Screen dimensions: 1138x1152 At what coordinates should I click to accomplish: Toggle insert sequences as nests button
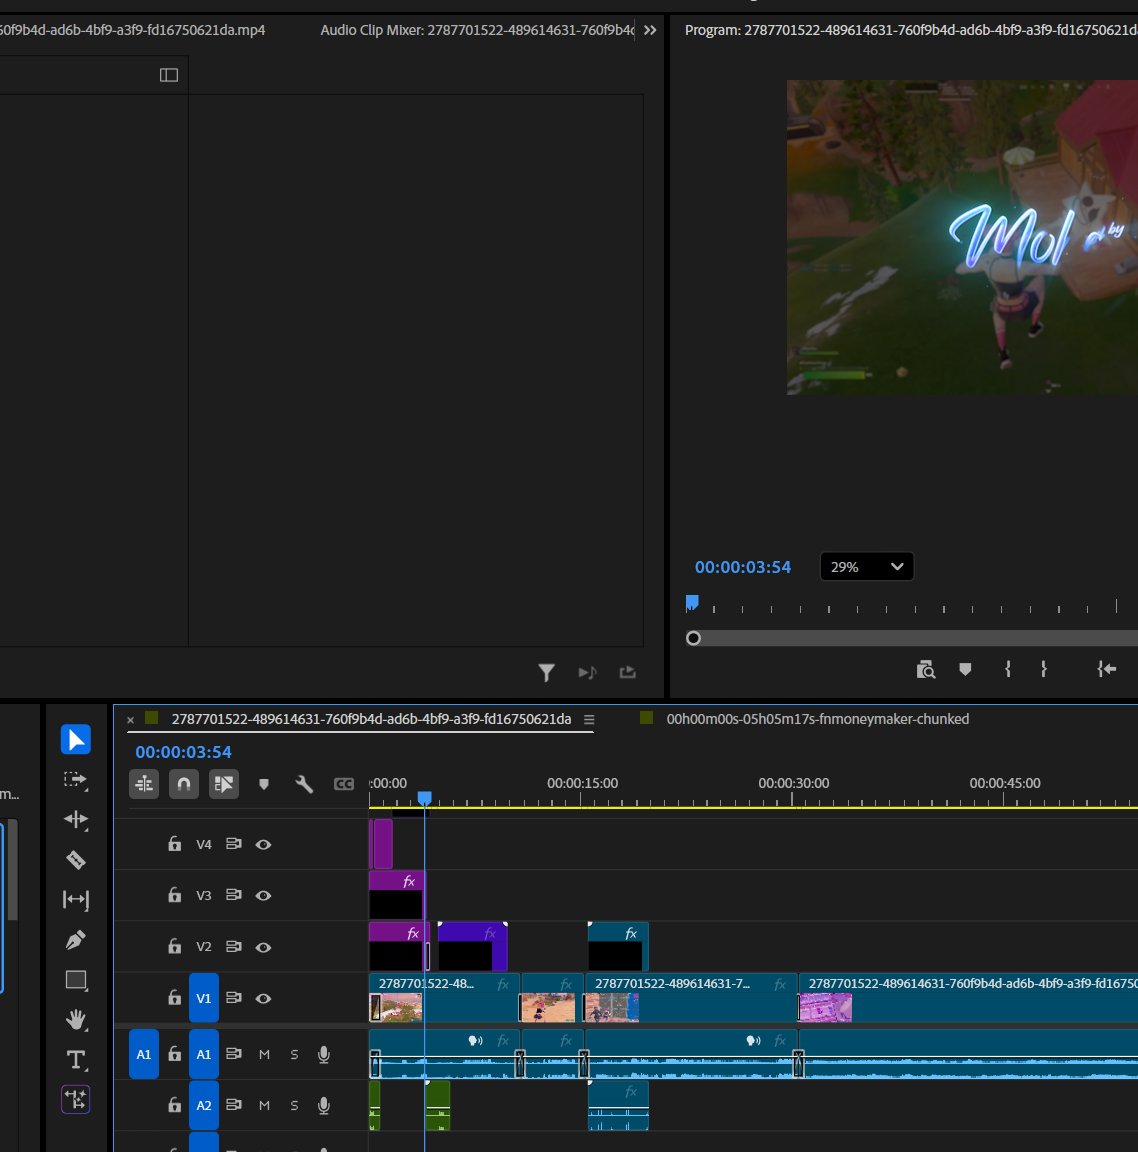tap(144, 784)
